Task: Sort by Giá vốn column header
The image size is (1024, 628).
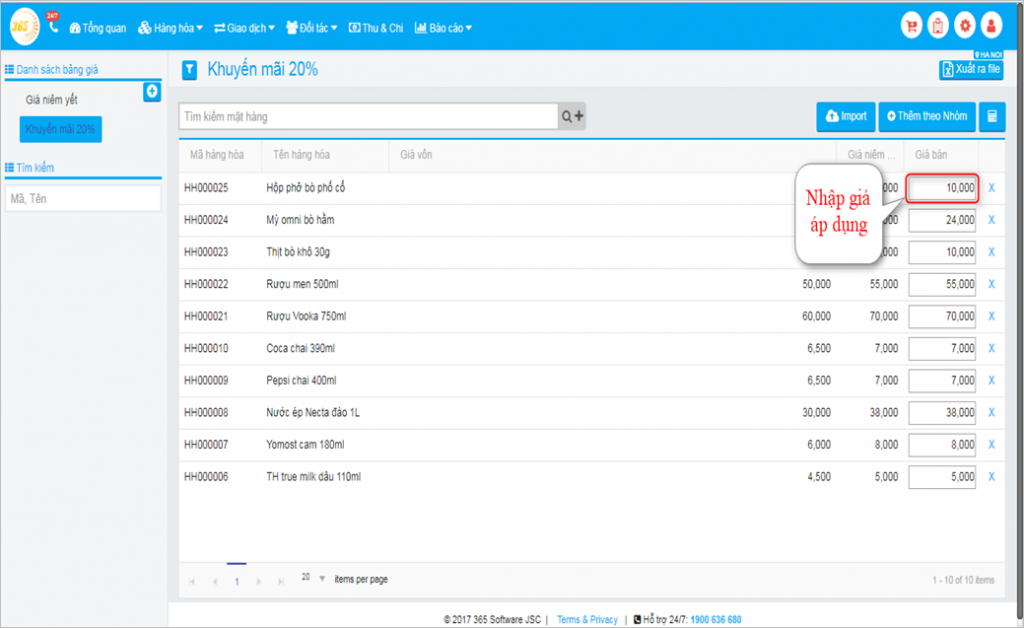Action: coord(416,155)
